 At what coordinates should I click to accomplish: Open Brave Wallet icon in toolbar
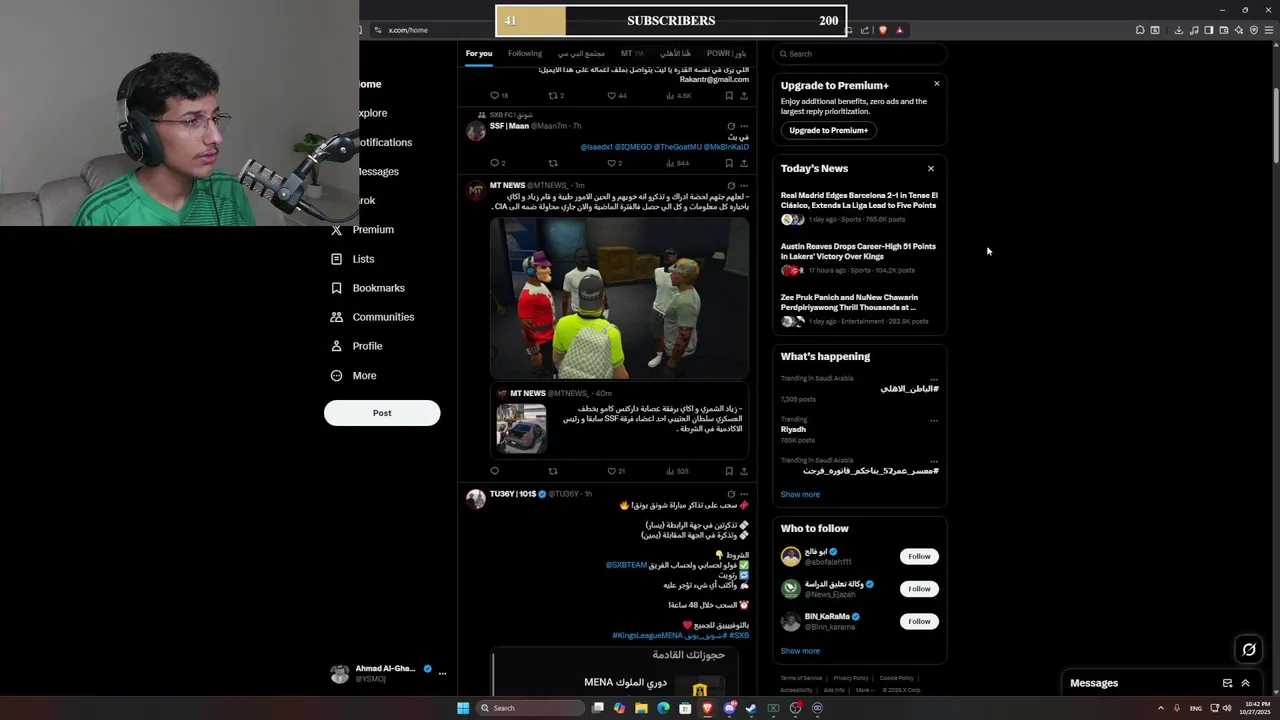pos(1224,30)
